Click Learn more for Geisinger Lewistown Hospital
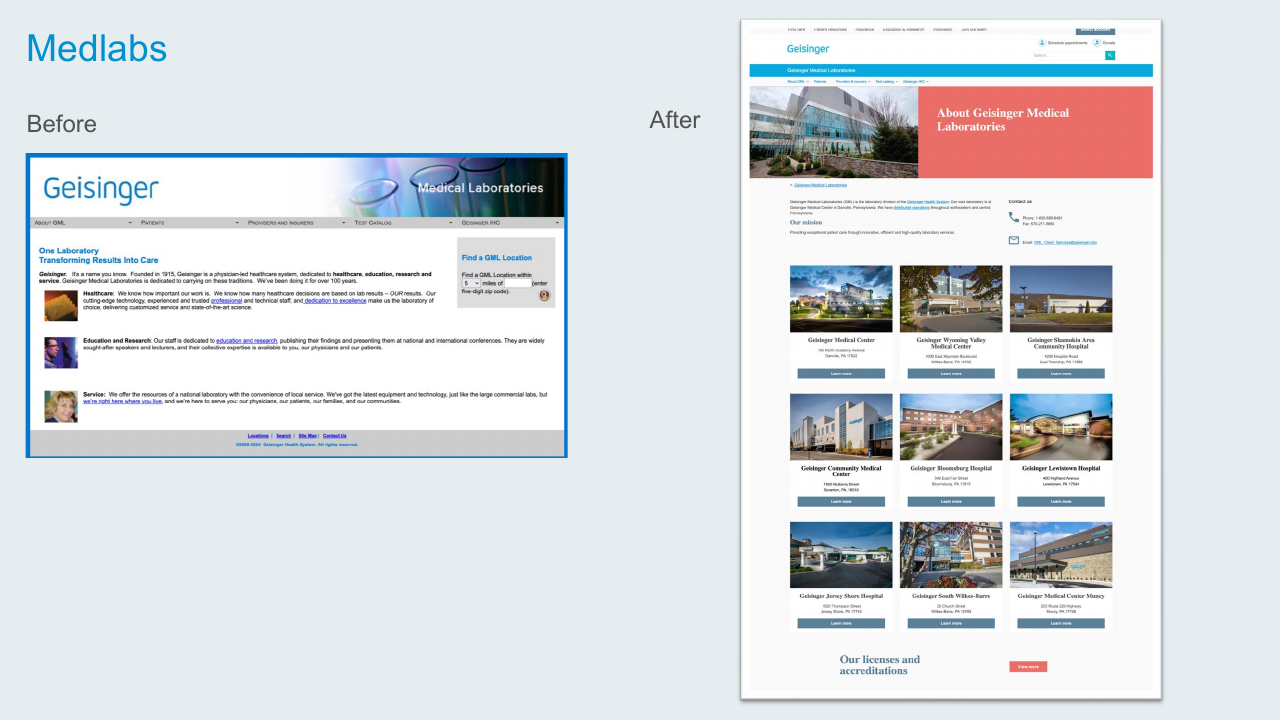Image resolution: width=1280 pixels, height=720 pixels. pos(1061,501)
